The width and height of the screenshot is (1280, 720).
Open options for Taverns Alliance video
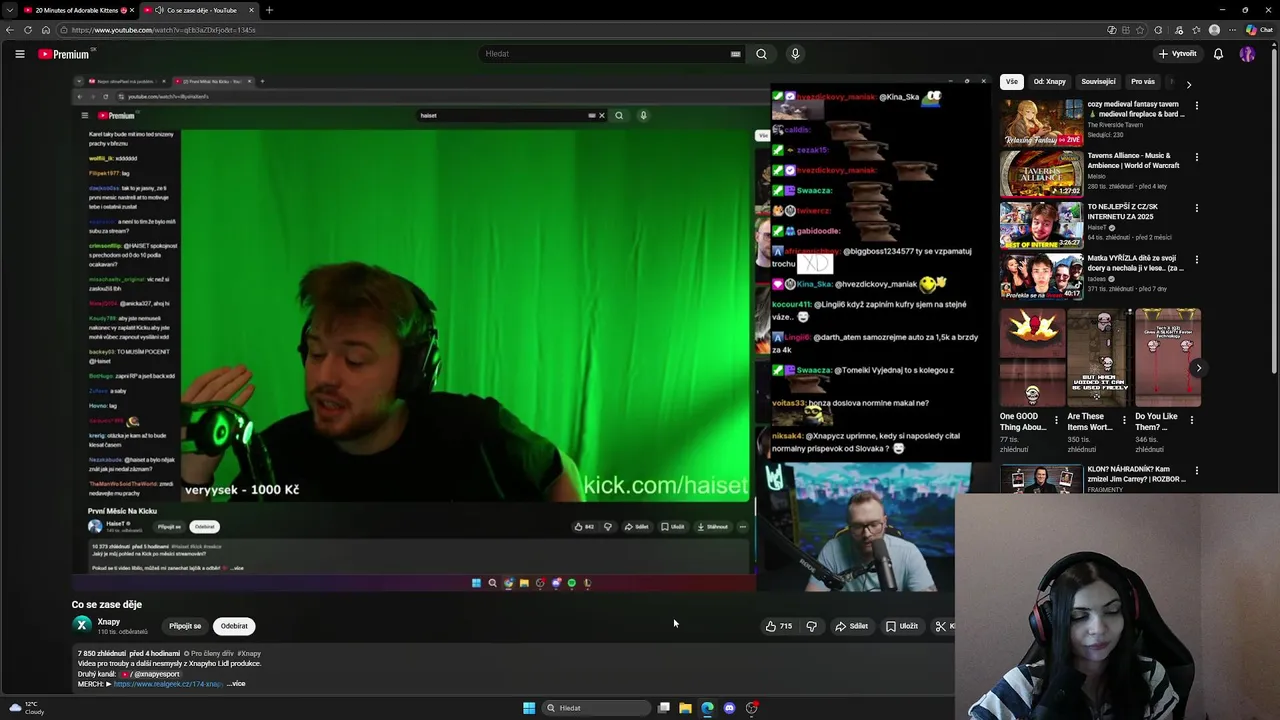(x=1196, y=157)
